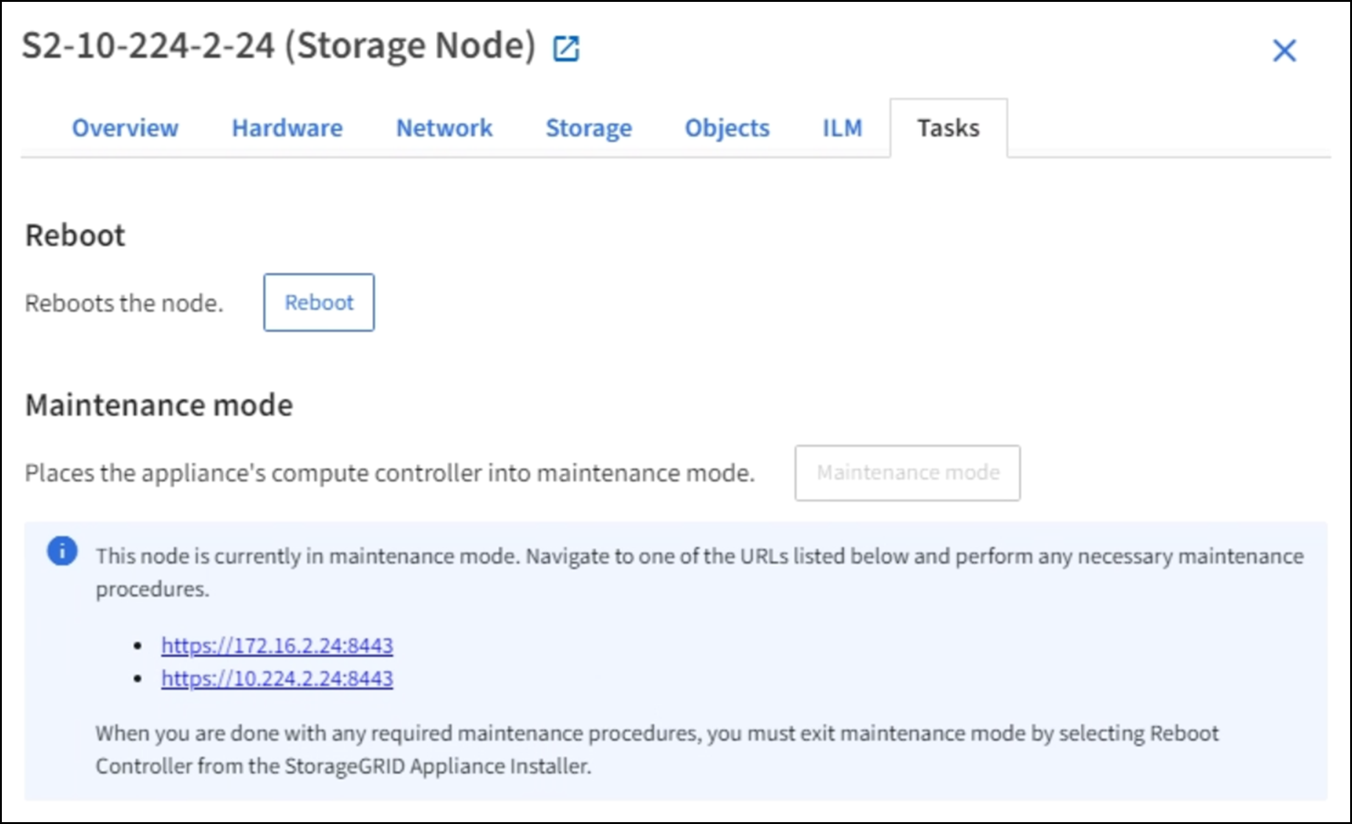Click the "When you are done" notice paragraph
The height and width of the screenshot is (824, 1352).
click(657, 748)
